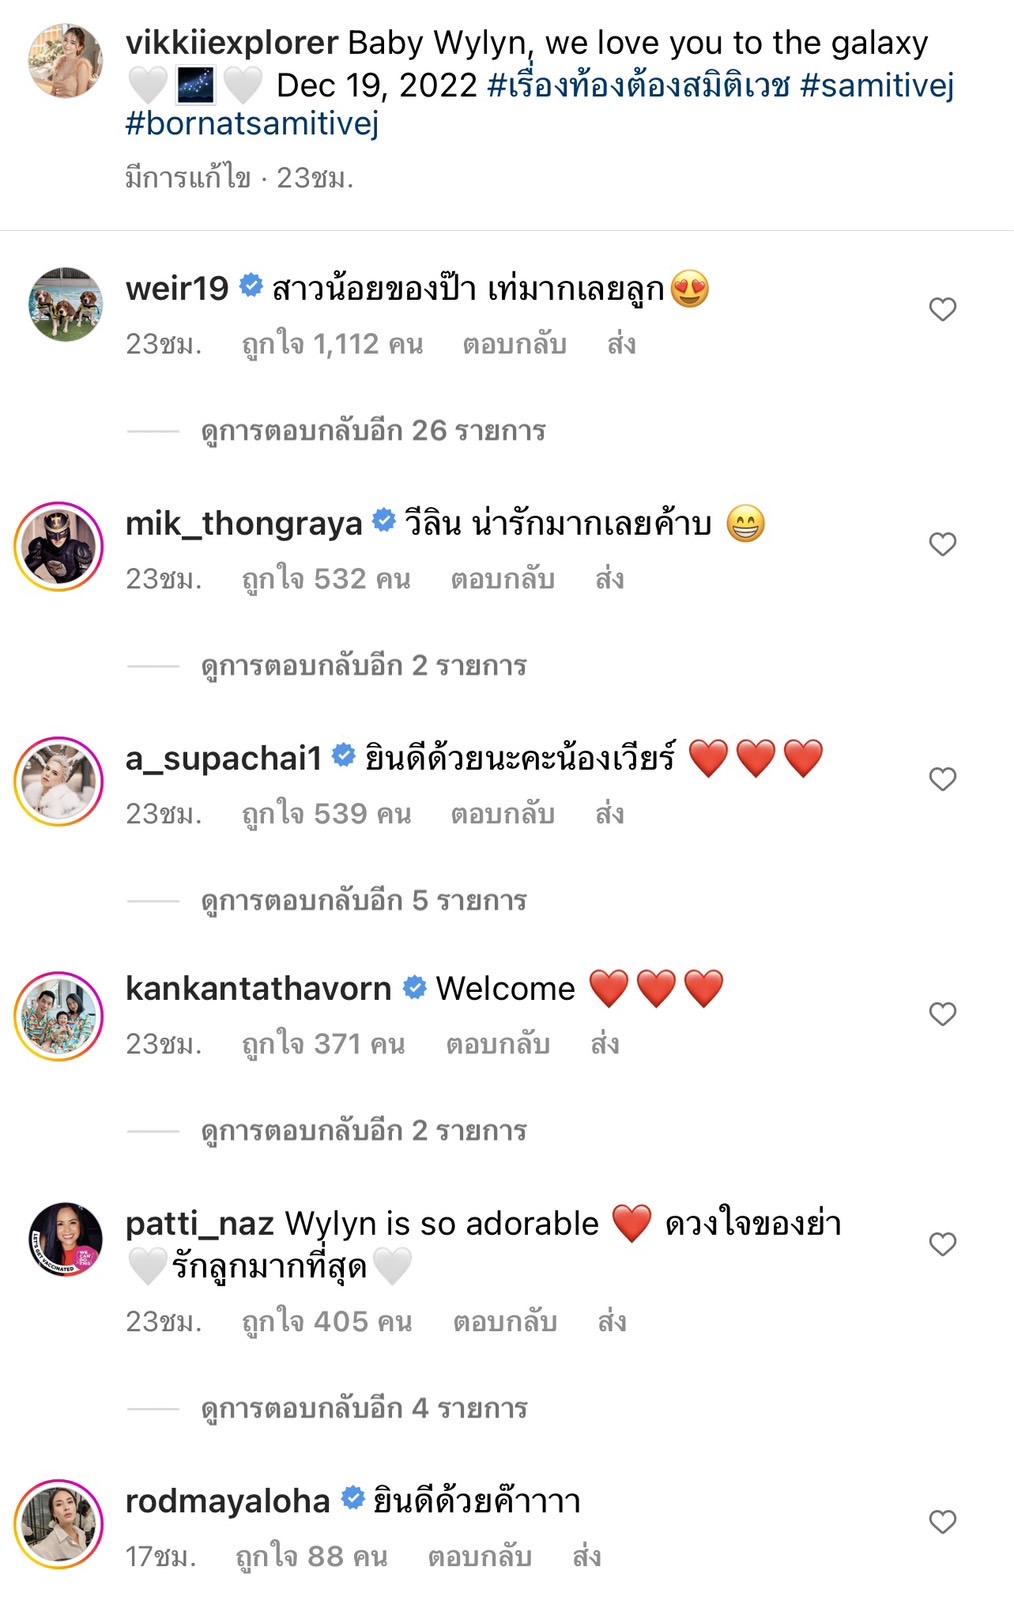This screenshot has height=1616, width=1014.
Task: View kankantathavorn's story ring avatar
Action: pyautogui.click(x=59, y=1016)
